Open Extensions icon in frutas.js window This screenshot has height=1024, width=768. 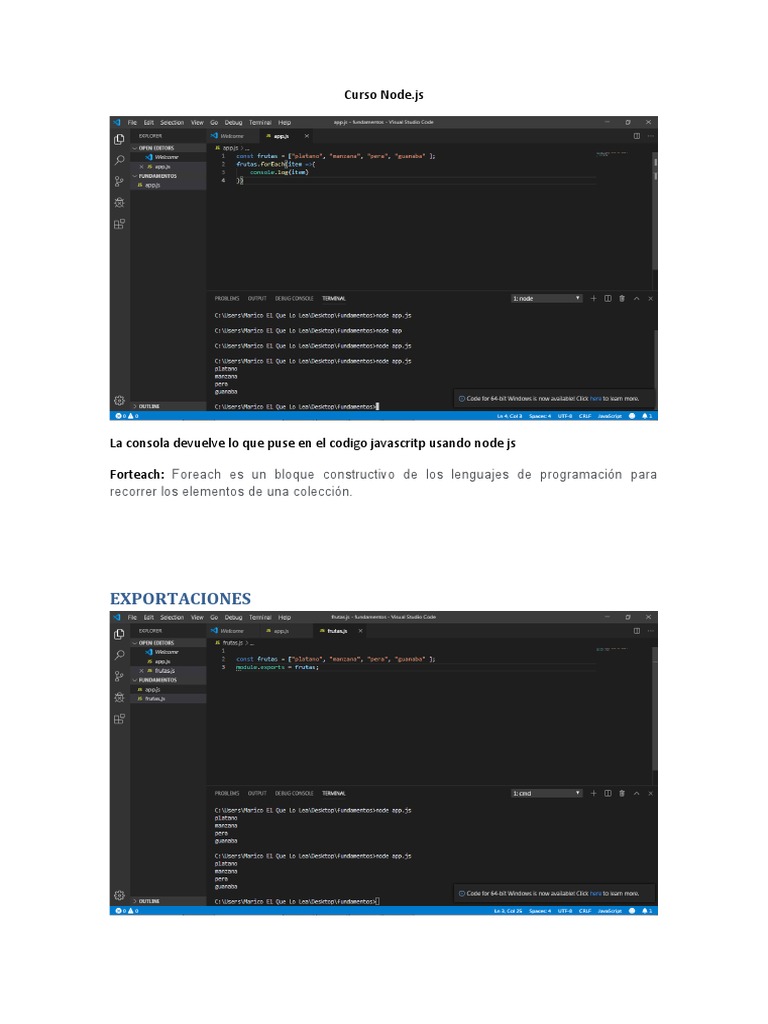tap(120, 719)
